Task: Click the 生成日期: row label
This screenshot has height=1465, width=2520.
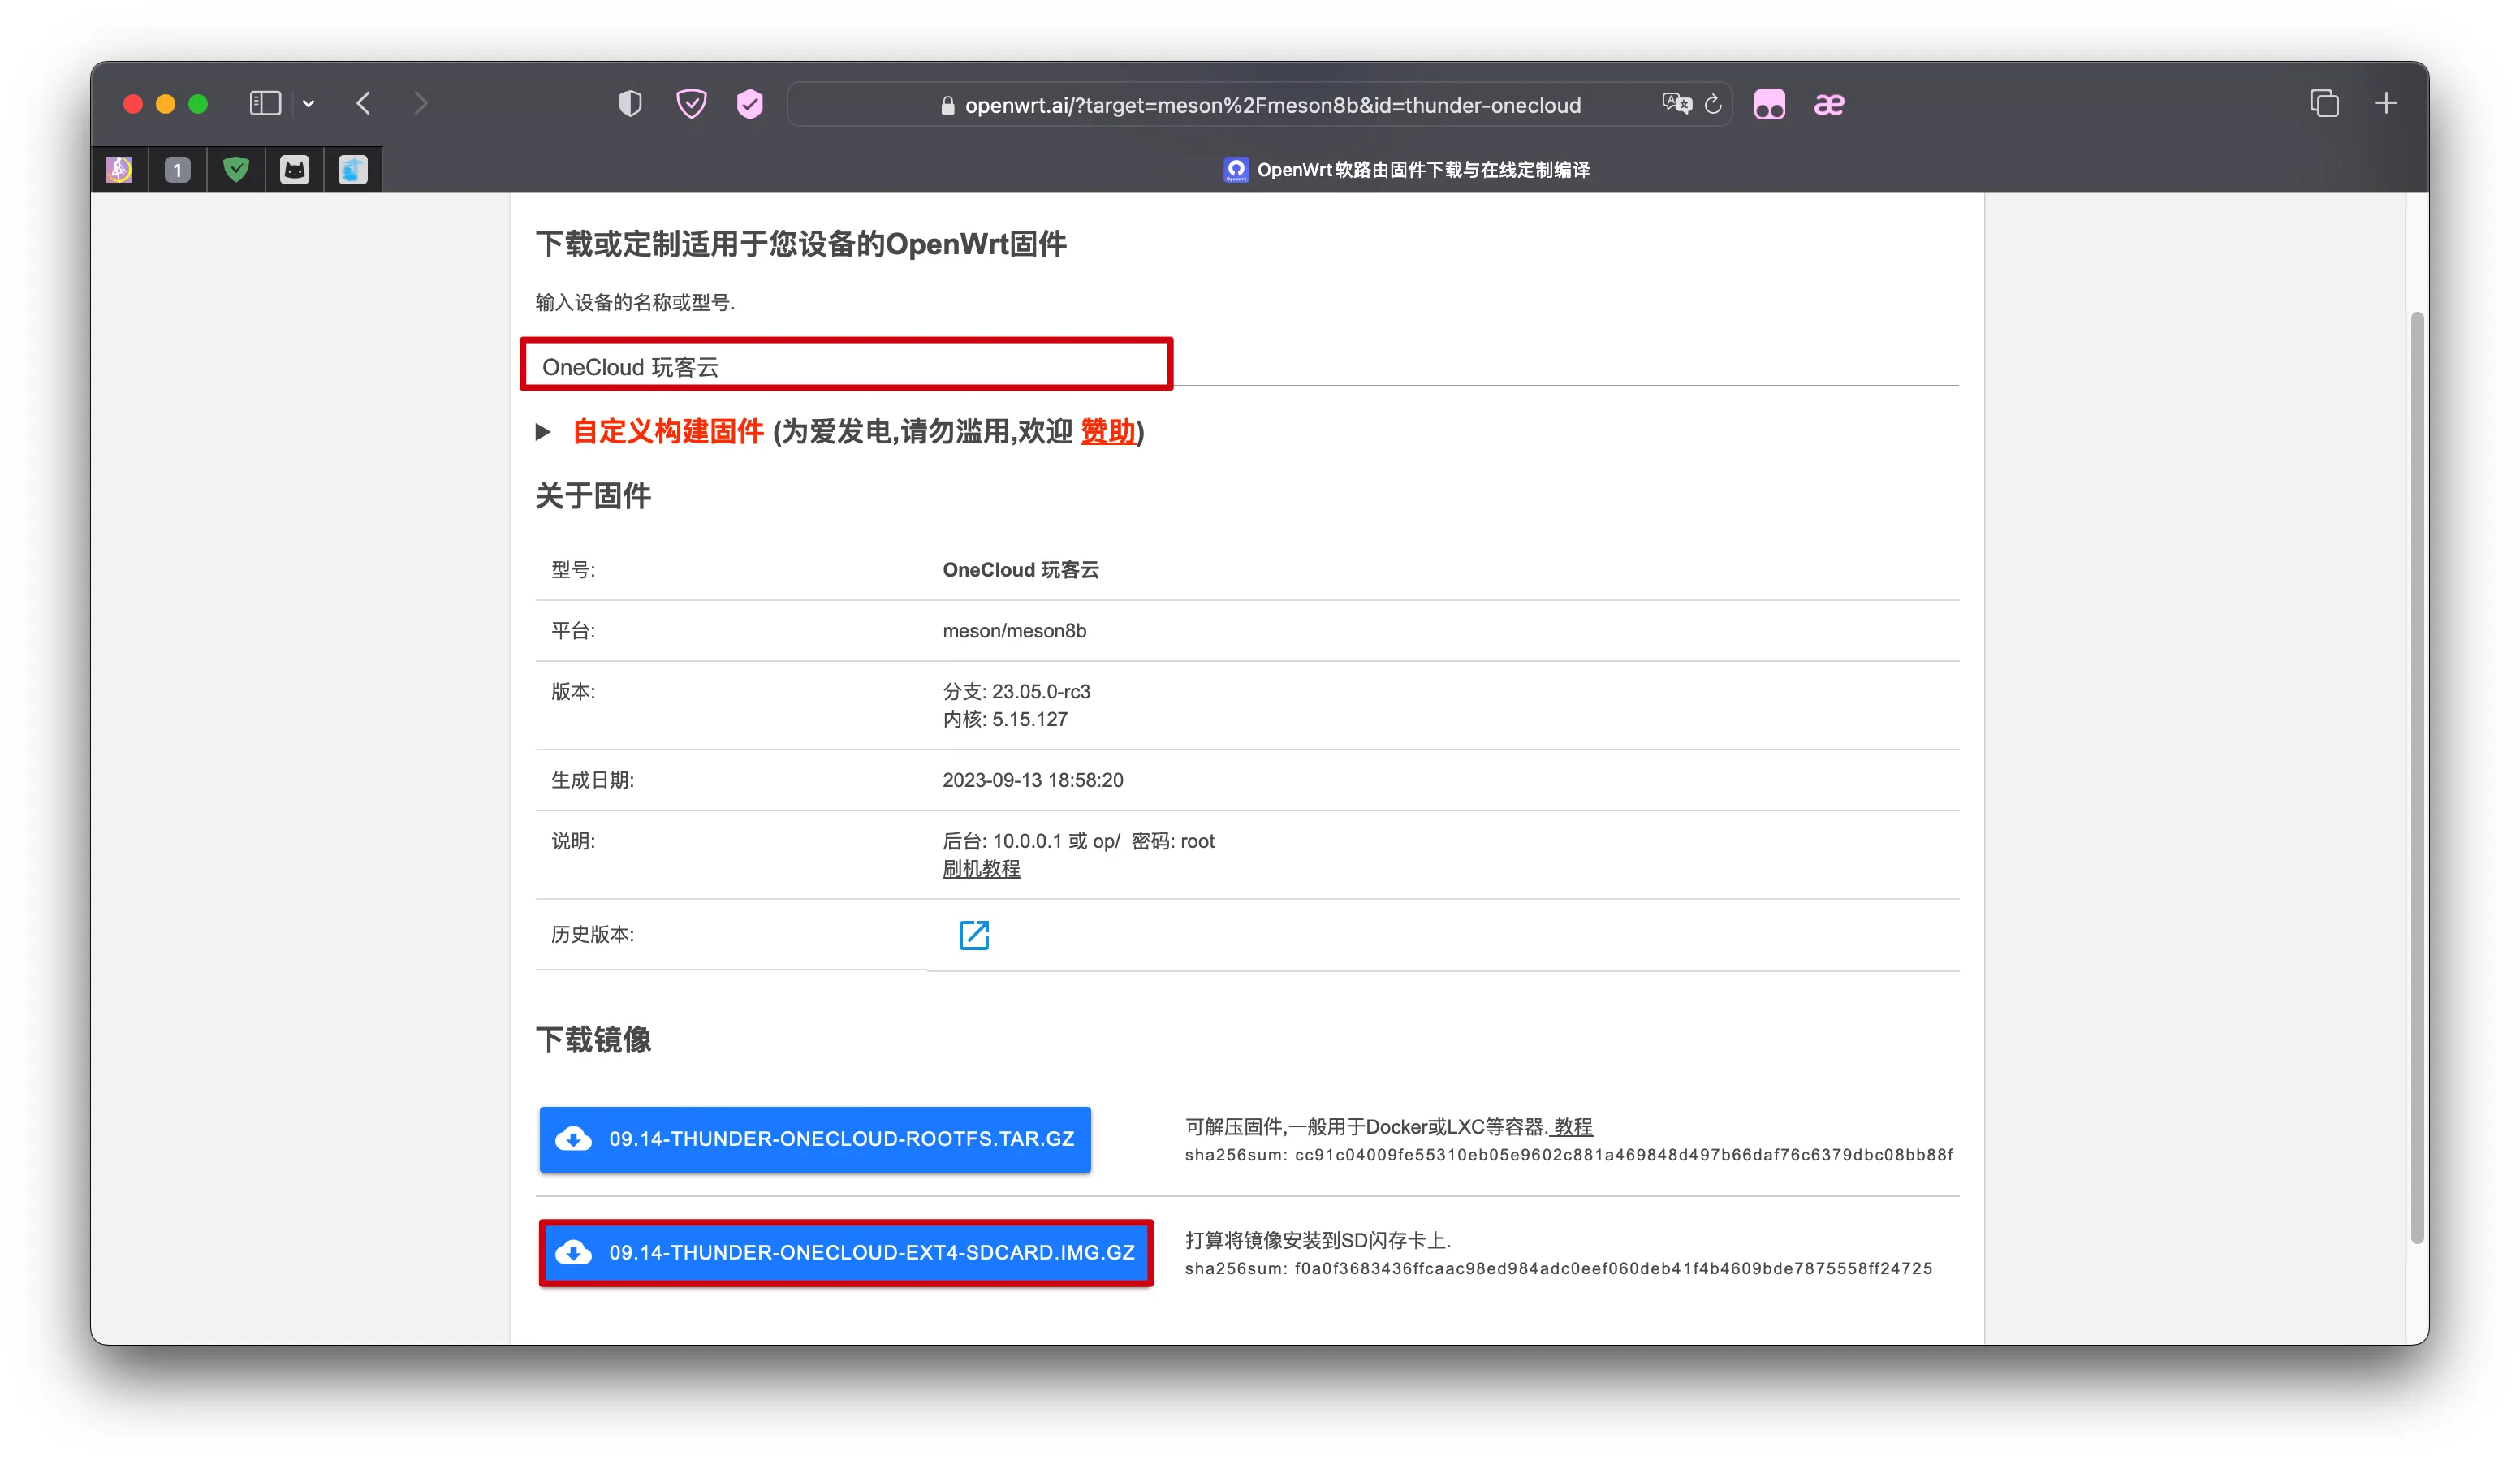Action: tap(592, 780)
